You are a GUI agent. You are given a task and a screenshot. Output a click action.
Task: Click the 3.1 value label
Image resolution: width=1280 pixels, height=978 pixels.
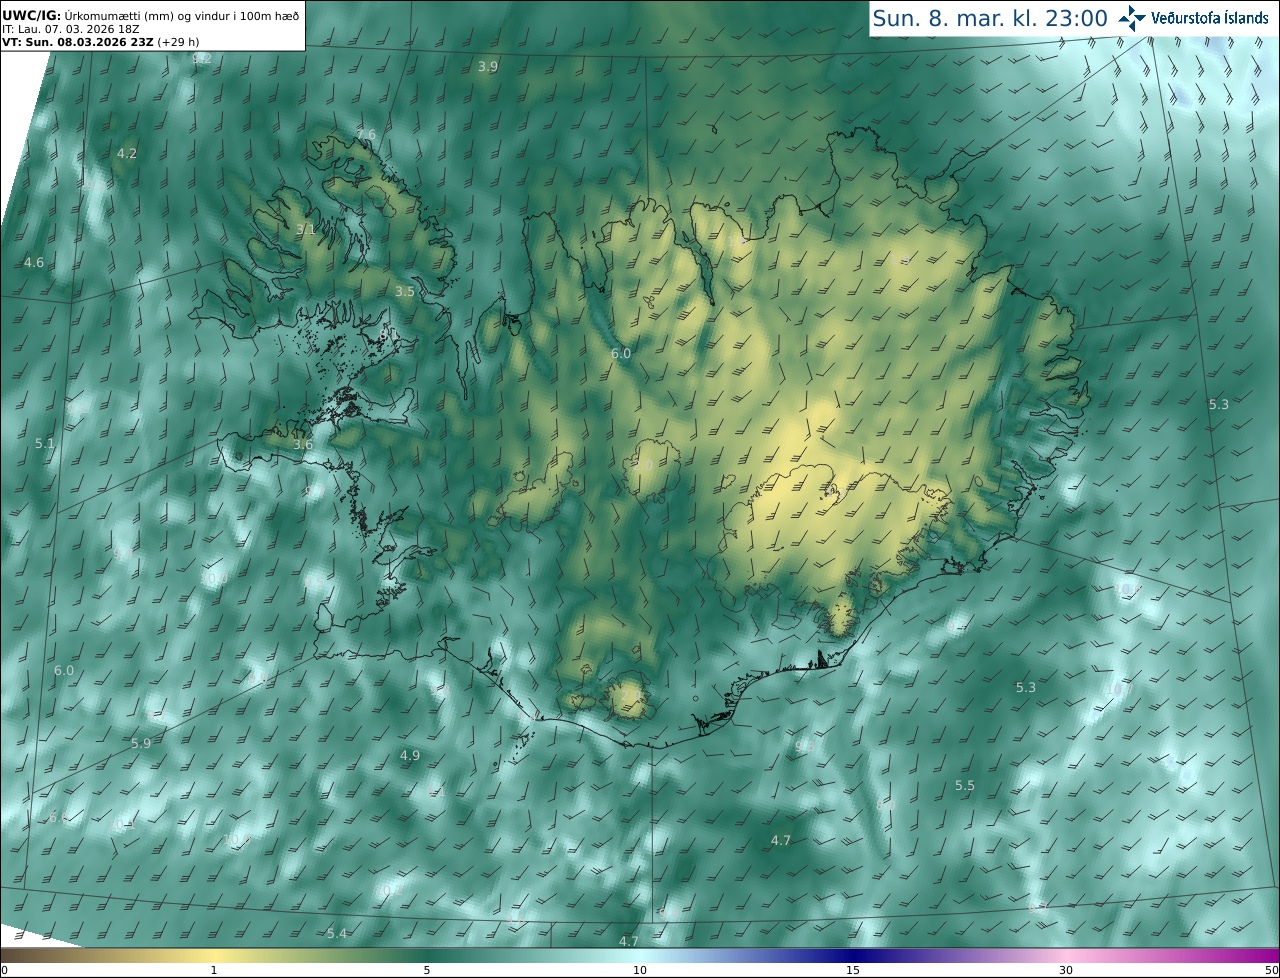(306, 229)
